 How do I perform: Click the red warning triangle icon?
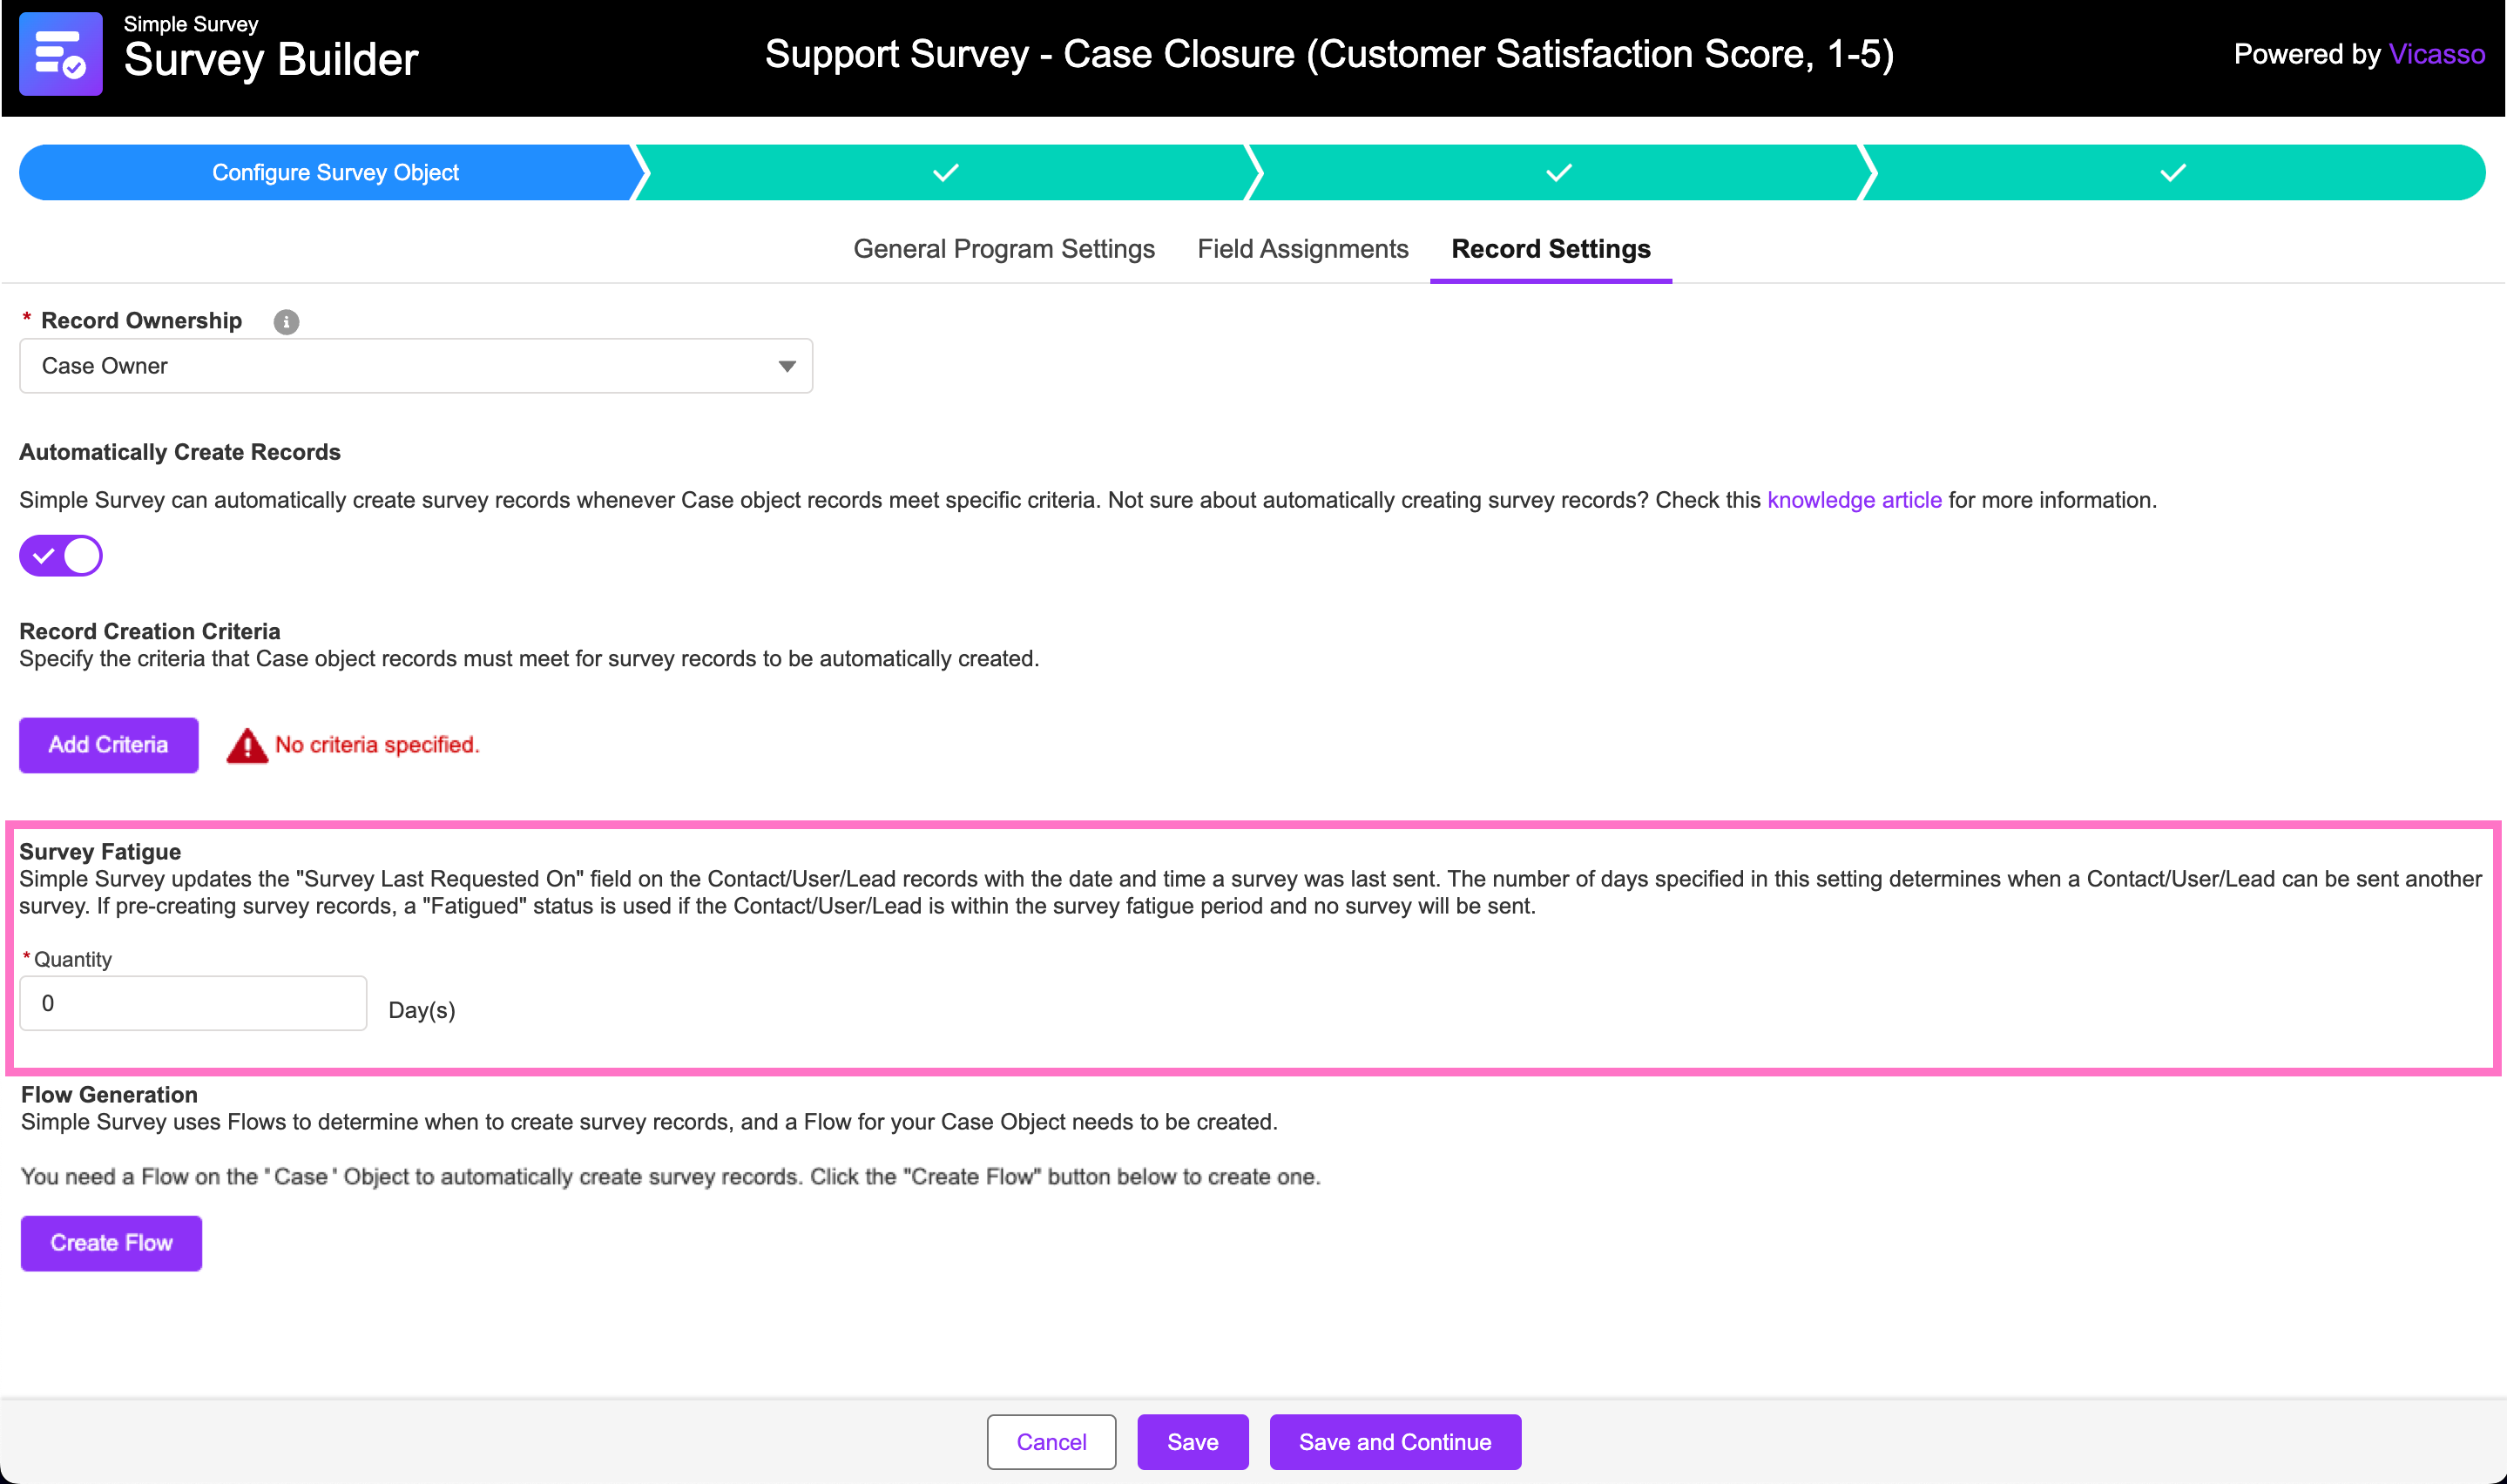click(x=247, y=746)
